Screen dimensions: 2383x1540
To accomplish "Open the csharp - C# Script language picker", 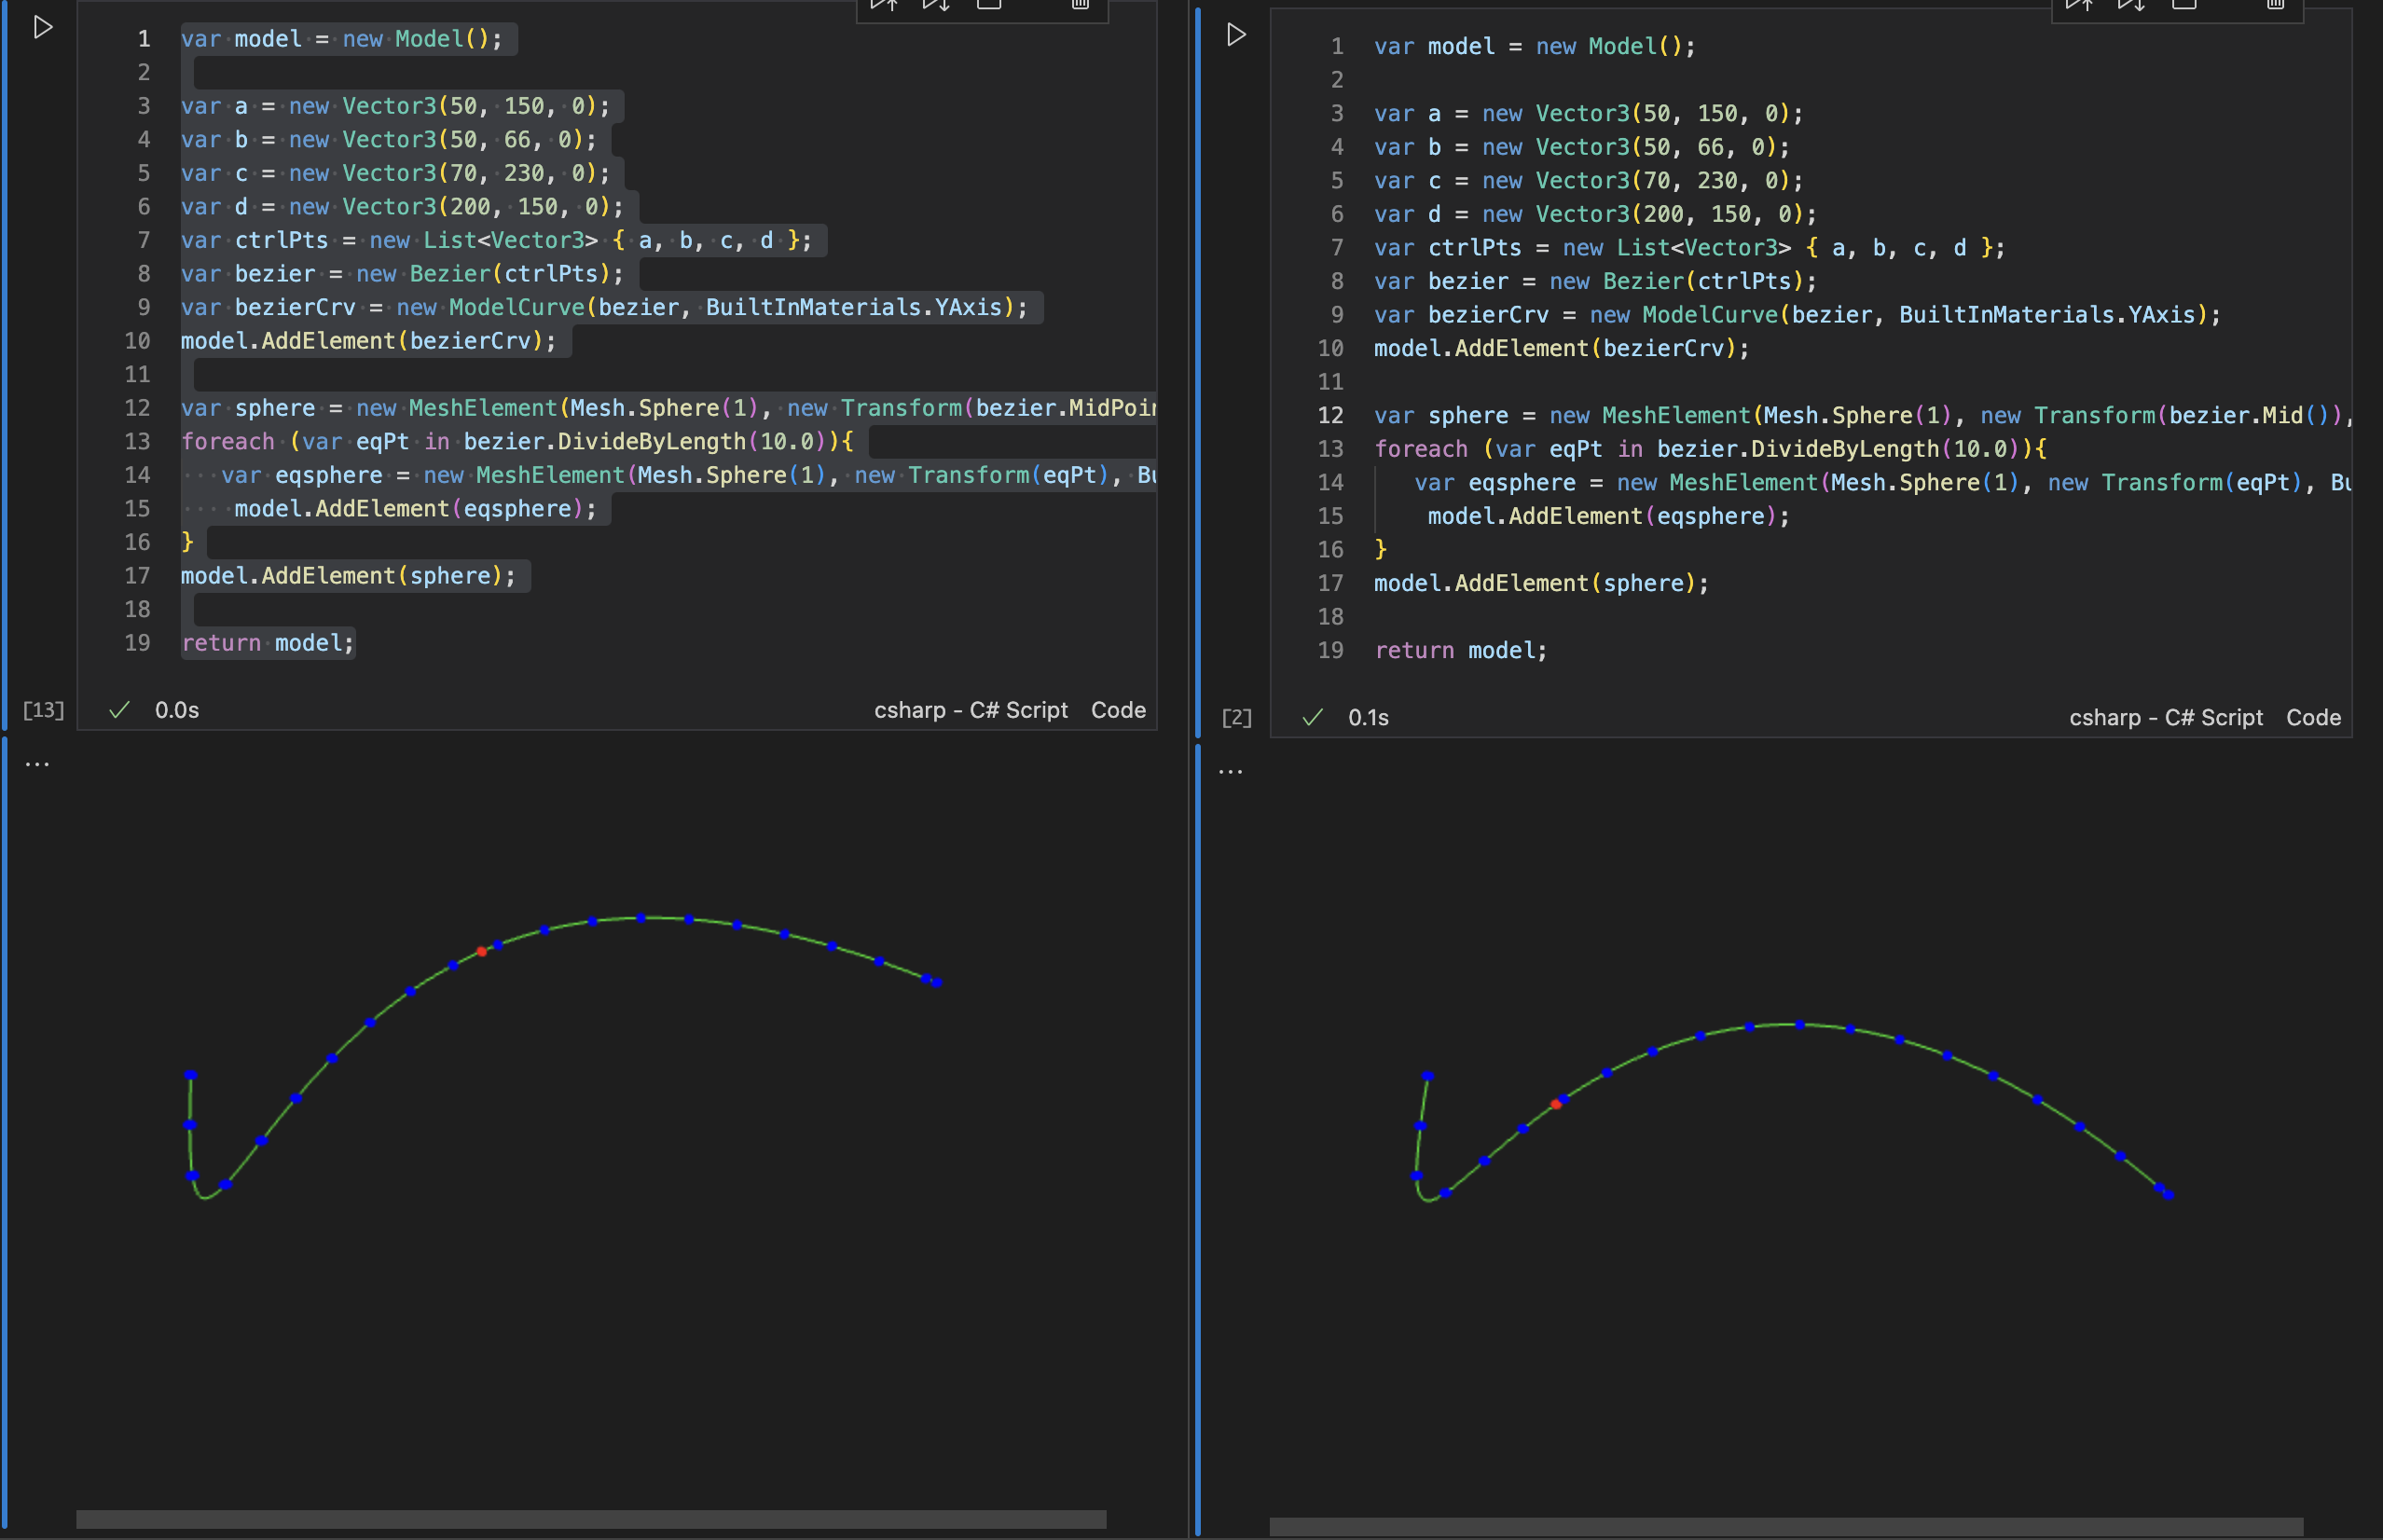I will click(x=971, y=710).
